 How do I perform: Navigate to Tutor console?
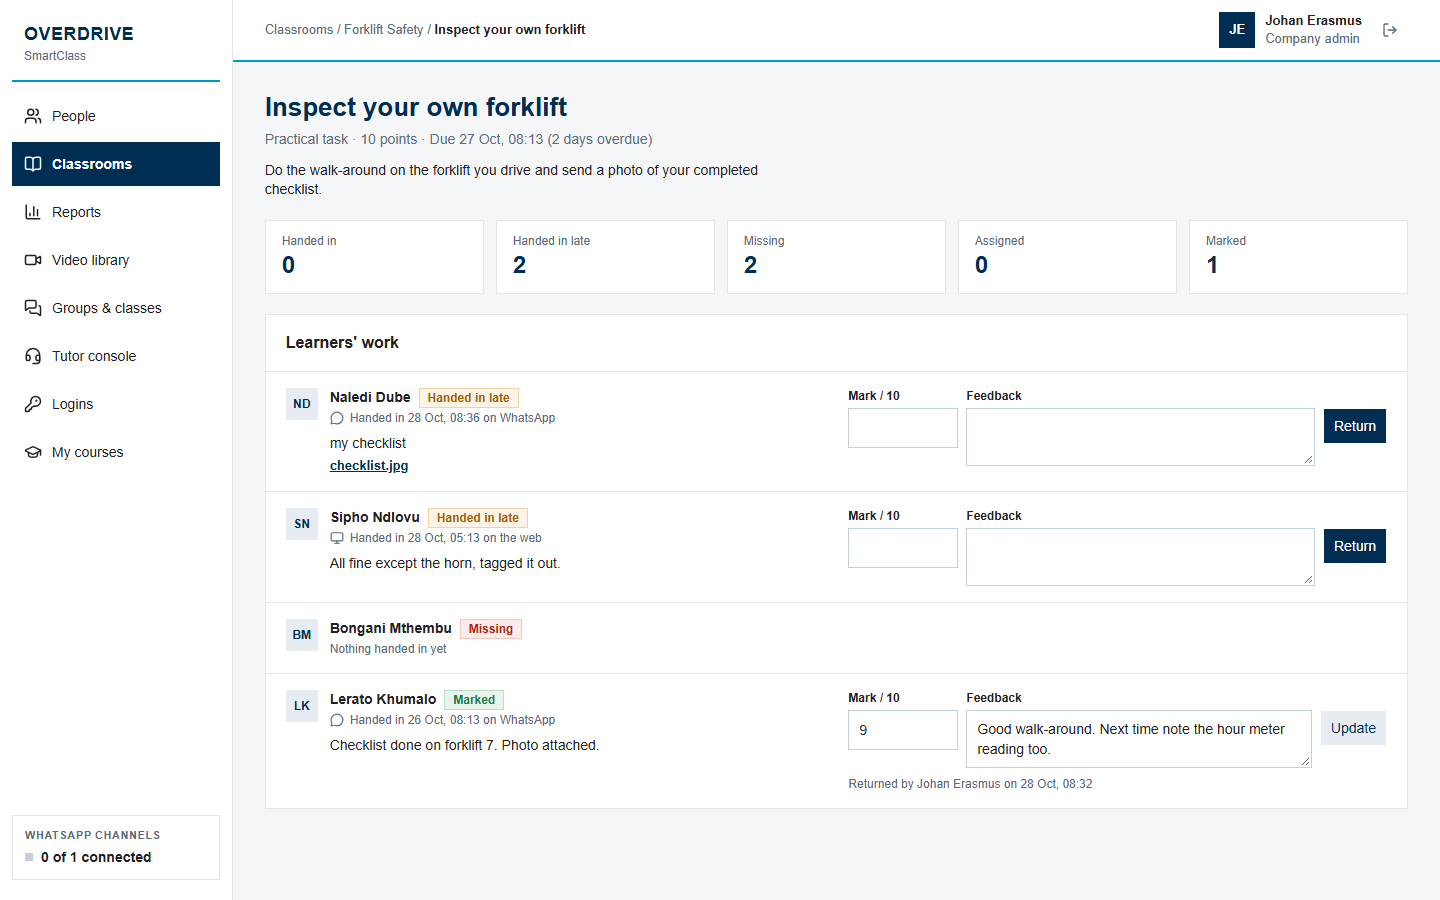116,356
